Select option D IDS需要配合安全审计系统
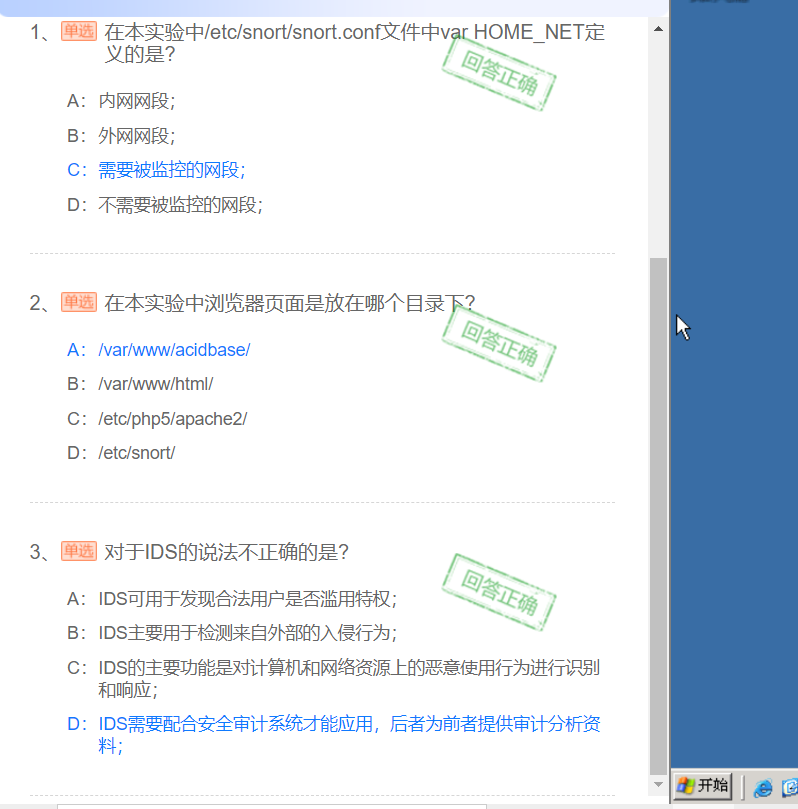 [334, 735]
